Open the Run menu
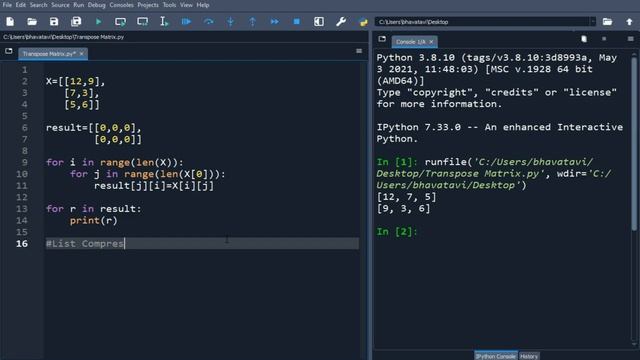Image resolution: width=640 pixels, height=360 pixels. click(x=78, y=5)
